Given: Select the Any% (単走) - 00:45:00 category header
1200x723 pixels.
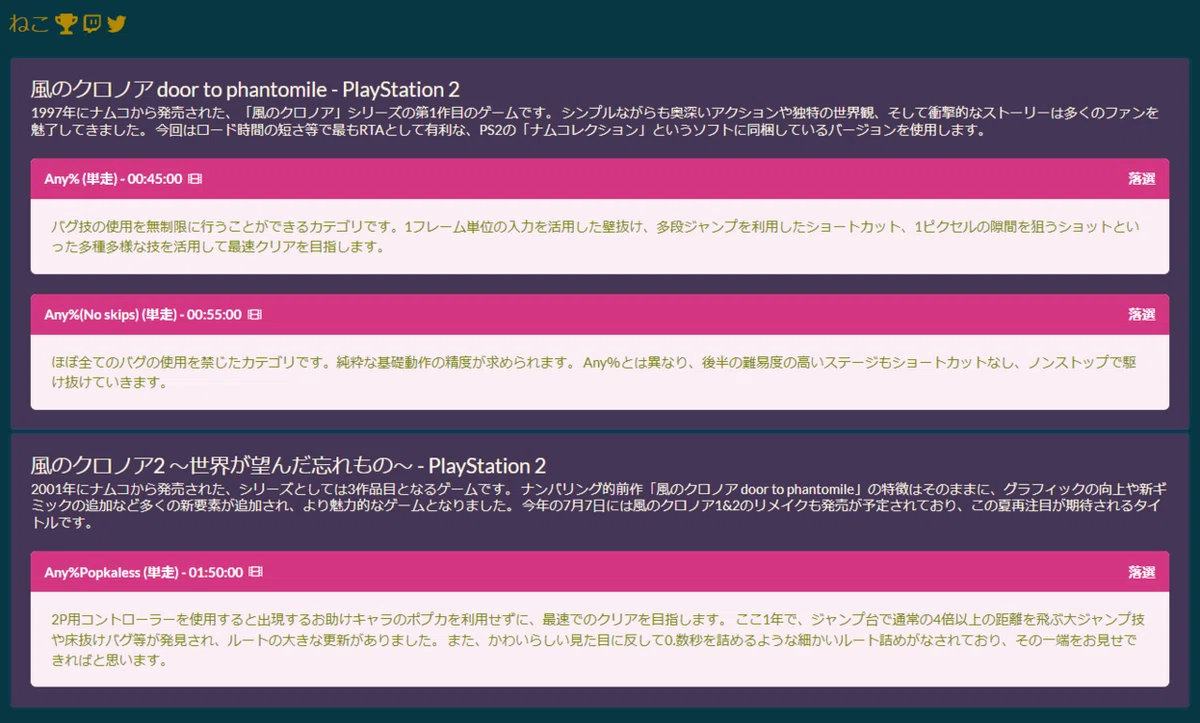Looking at the screenshot, I should tap(600, 179).
